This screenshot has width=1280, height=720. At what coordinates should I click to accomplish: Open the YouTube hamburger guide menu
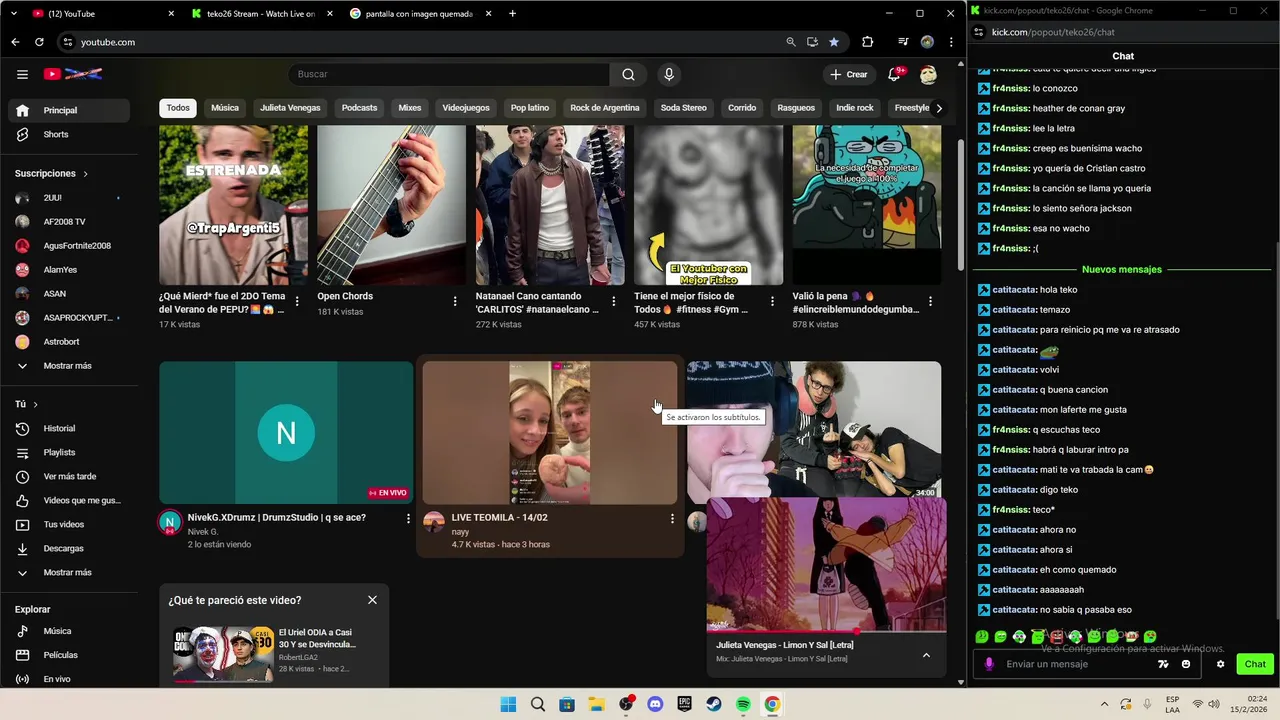coord(22,74)
